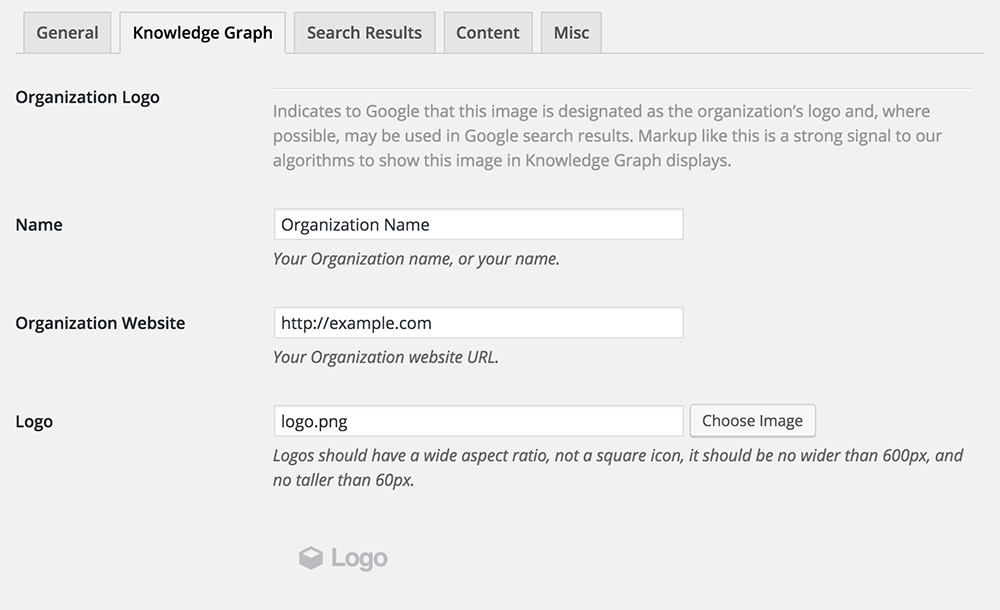Select the Knowledge Graph tab
Viewport: 1000px width, 610px height.
coord(202,33)
